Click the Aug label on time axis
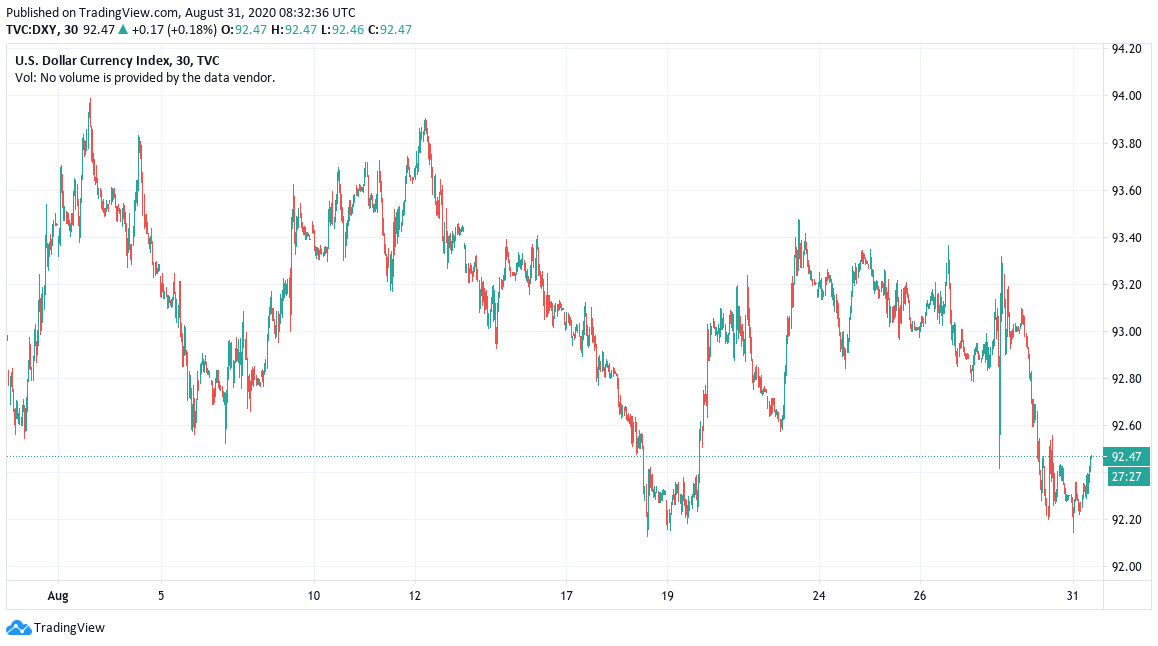Image resolution: width=1158 pixels, height=646 pixels. point(59,596)
